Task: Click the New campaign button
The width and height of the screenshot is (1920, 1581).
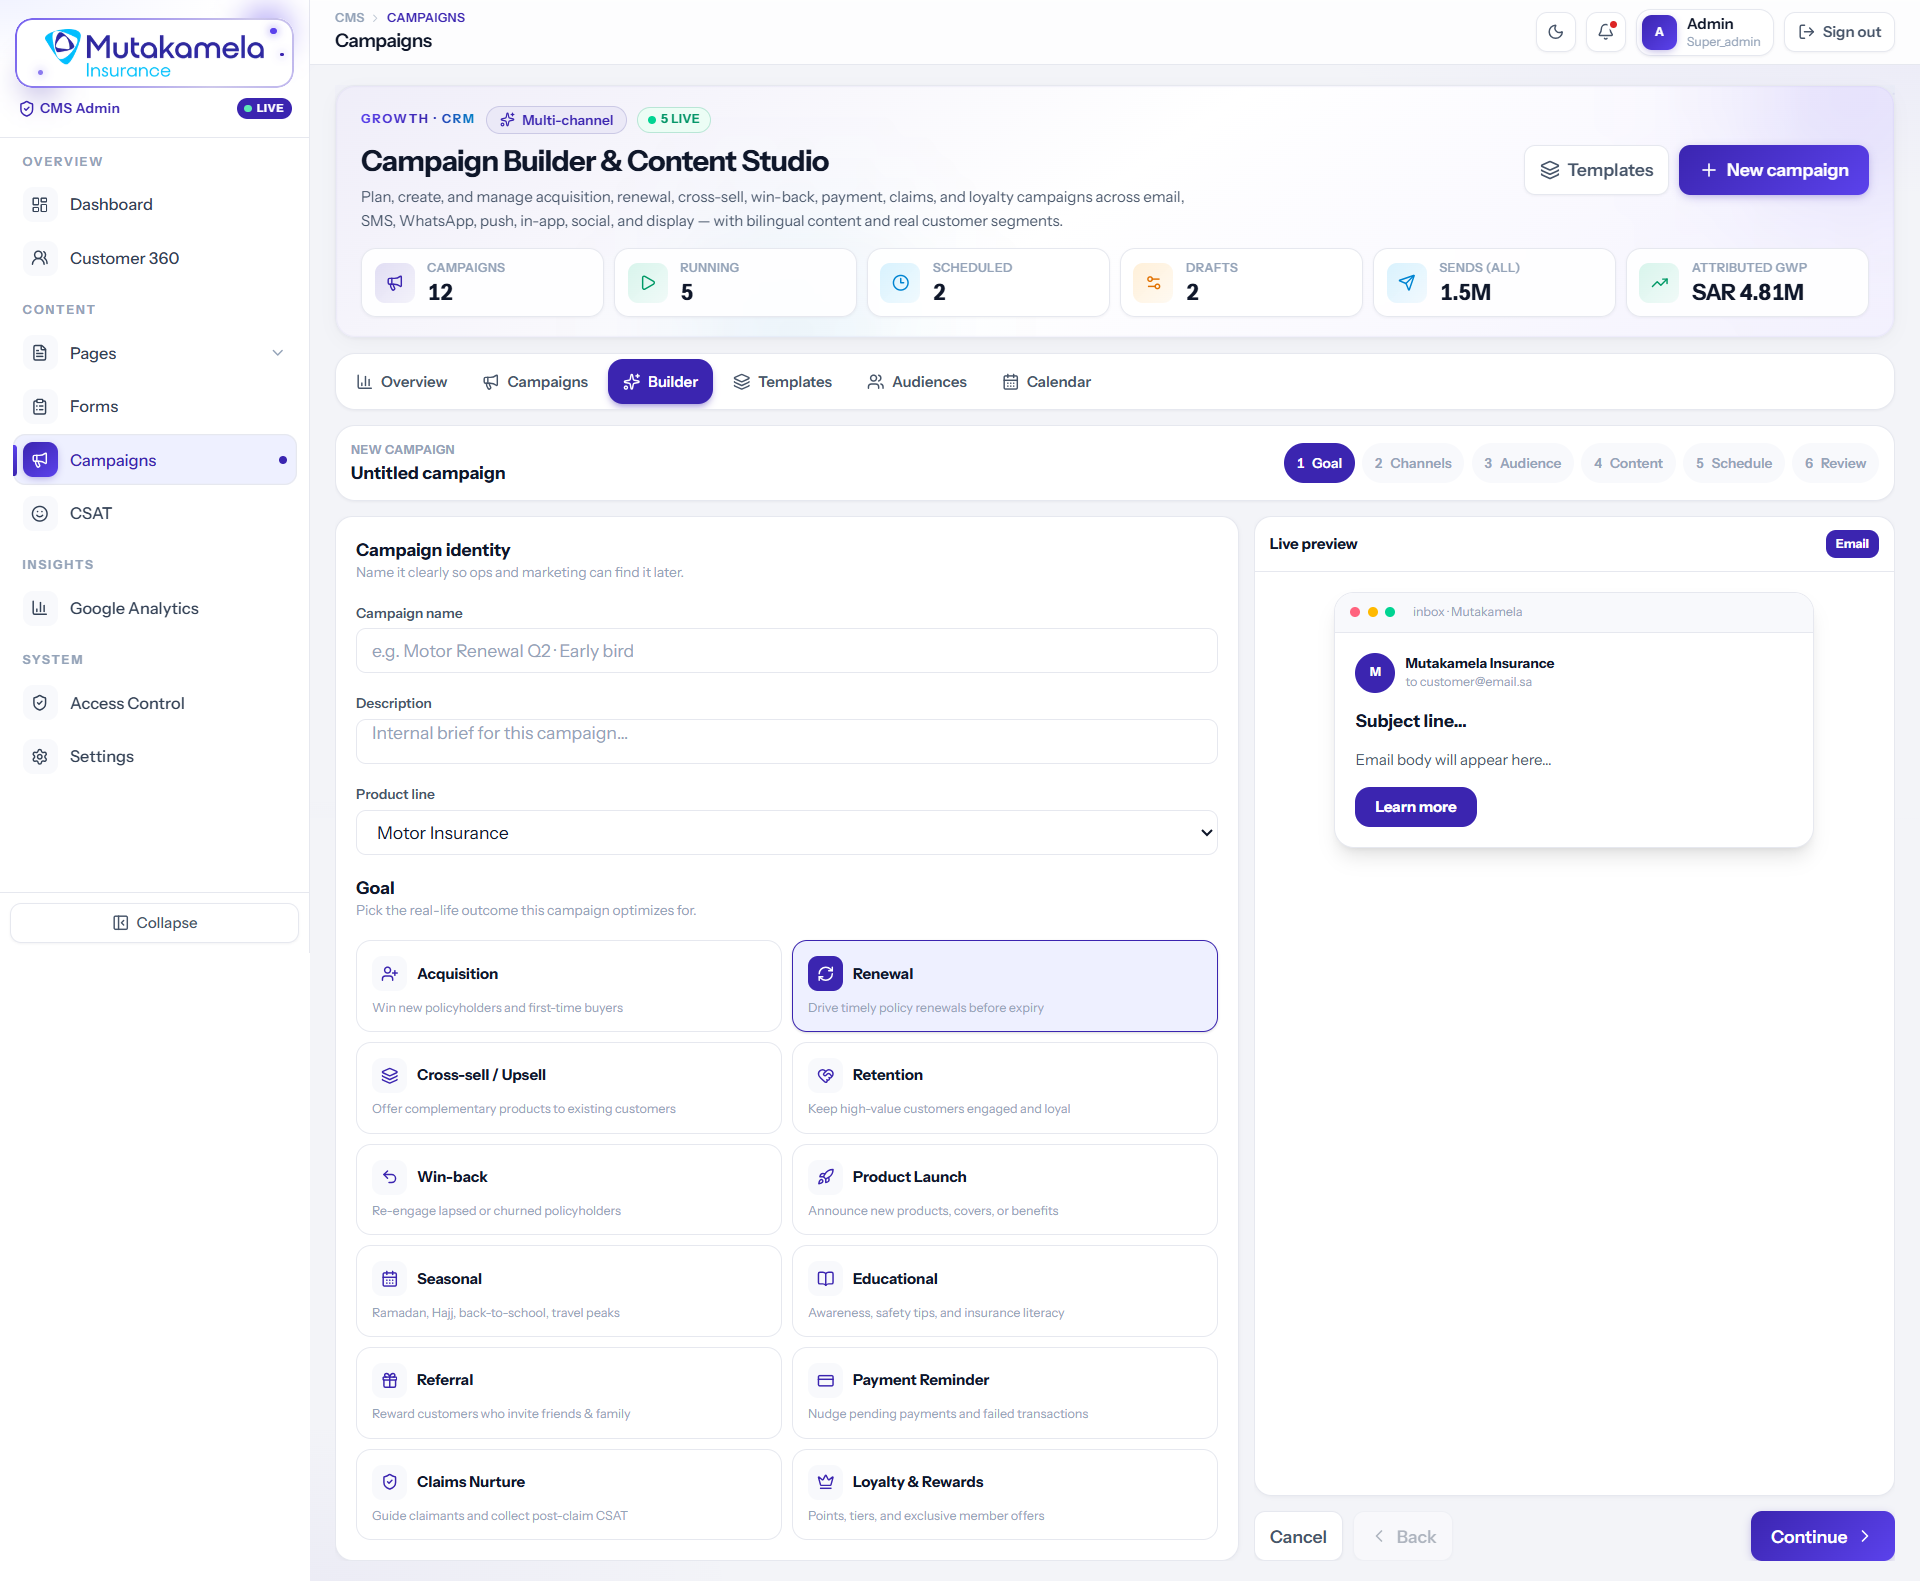Action: [x=1774, y=170]
